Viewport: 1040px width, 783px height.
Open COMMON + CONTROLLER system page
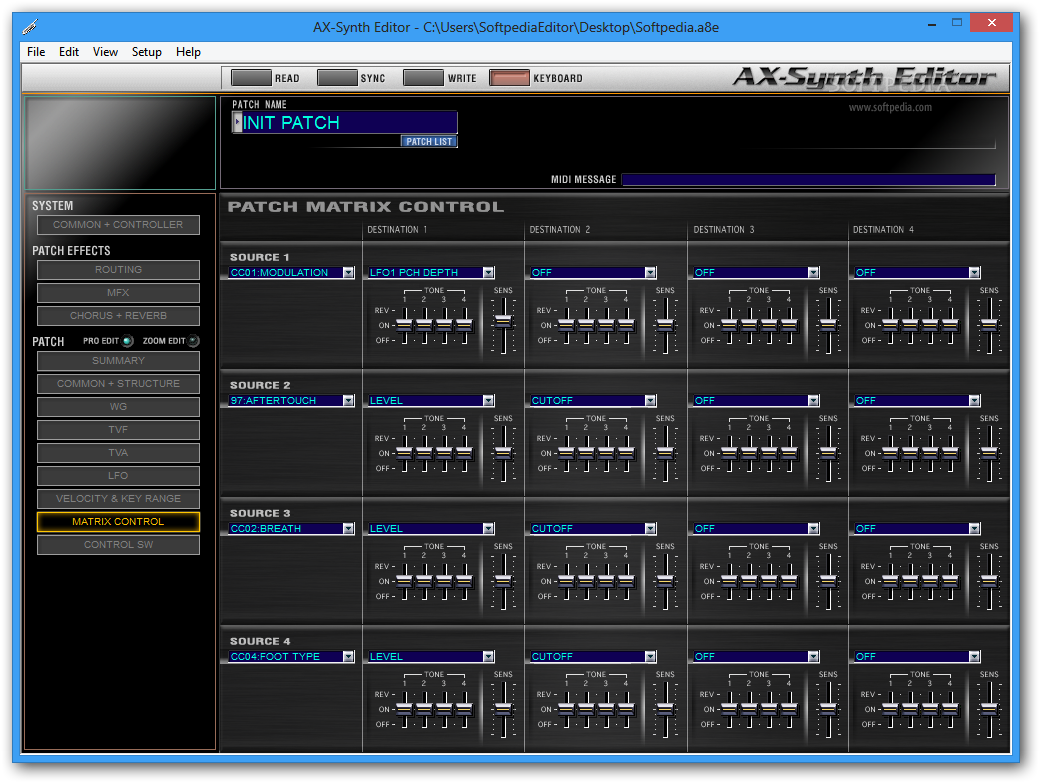coord(118,225)
